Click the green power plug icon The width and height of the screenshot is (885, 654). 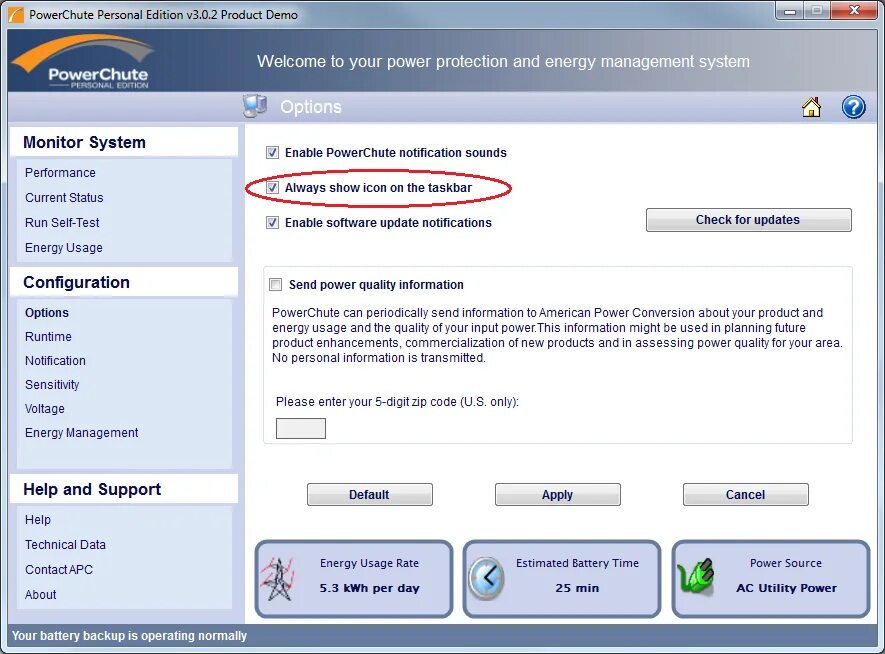pos(695,577)
